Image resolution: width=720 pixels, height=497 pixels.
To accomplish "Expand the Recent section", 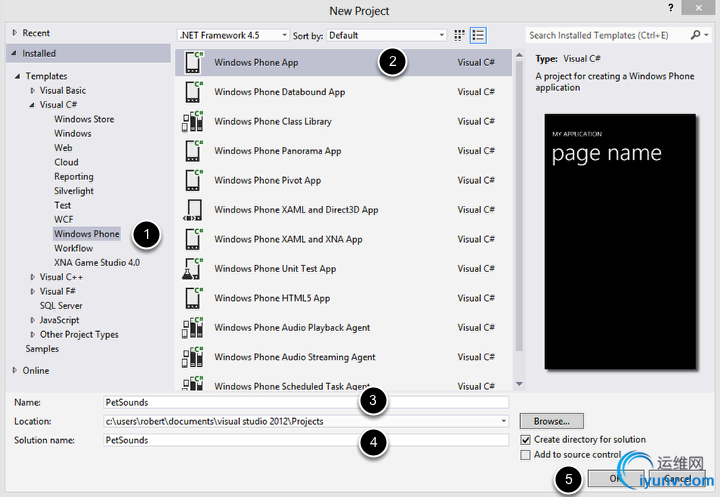I will tap(15, 33).
